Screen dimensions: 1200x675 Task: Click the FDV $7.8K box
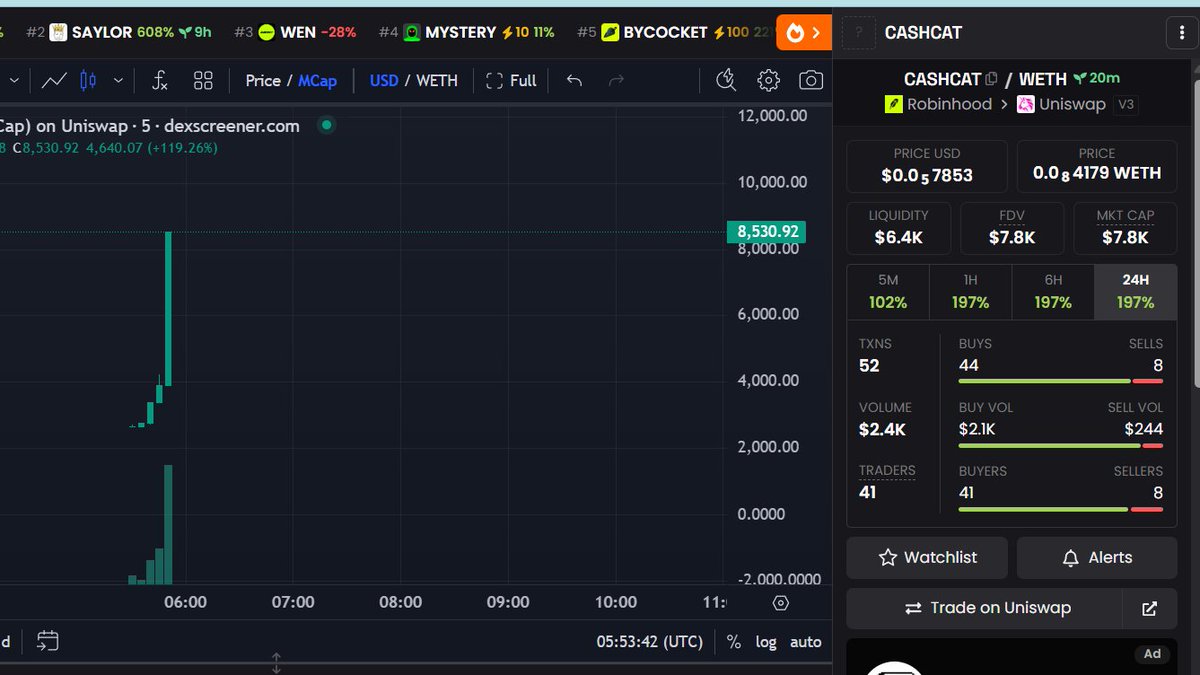1012,229
